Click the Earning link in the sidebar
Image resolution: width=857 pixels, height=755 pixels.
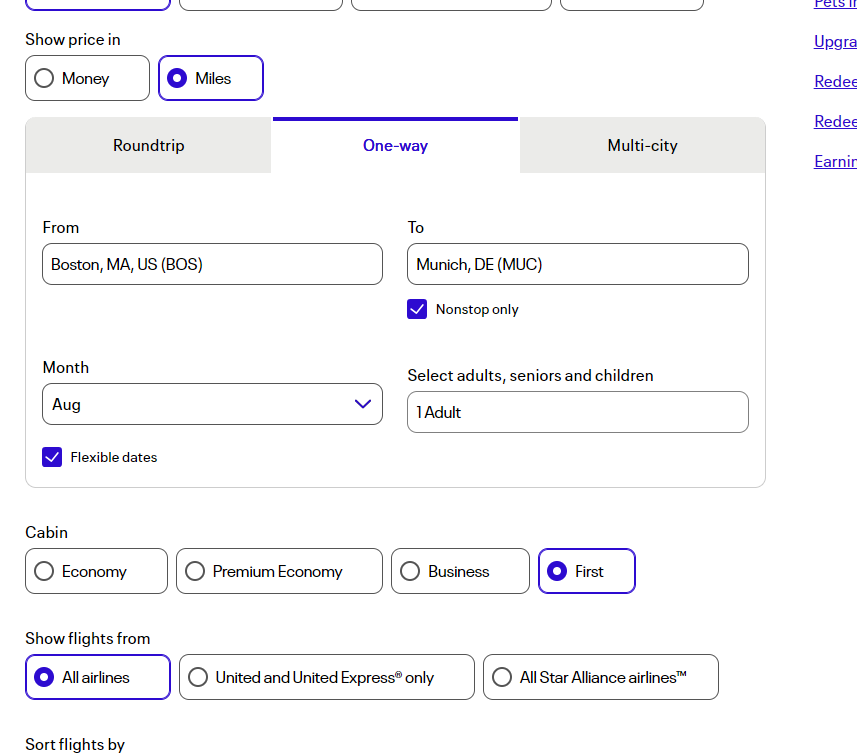point(835,162)
